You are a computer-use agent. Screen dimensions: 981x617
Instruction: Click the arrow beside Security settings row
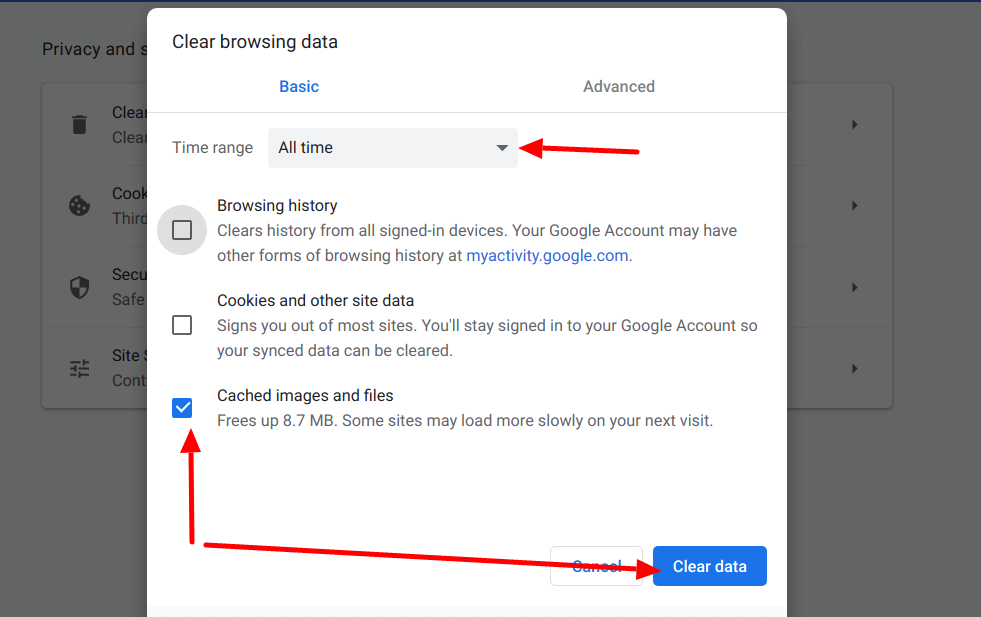click(x=855, y=287)
